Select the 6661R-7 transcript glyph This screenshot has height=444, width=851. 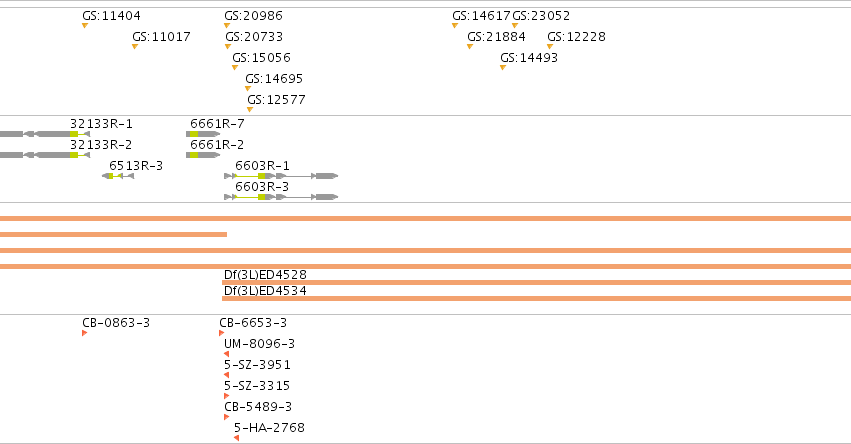coord(203,134)
